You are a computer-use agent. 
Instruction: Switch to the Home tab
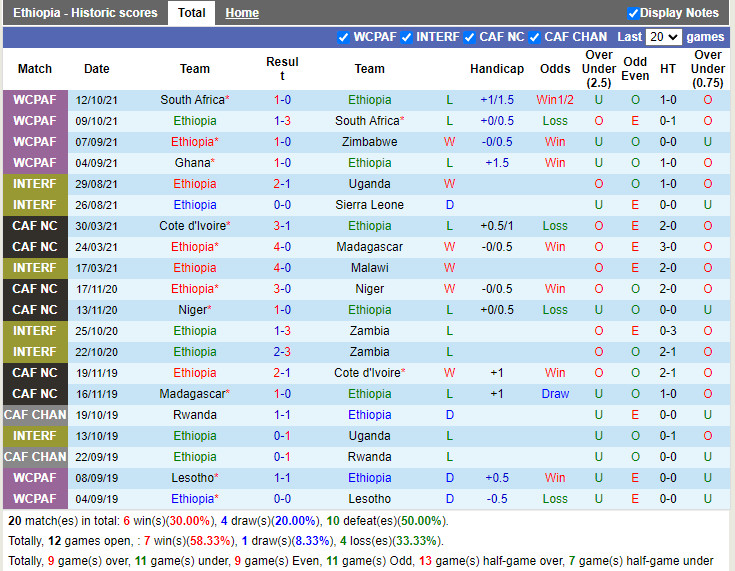tap(241, 13)
